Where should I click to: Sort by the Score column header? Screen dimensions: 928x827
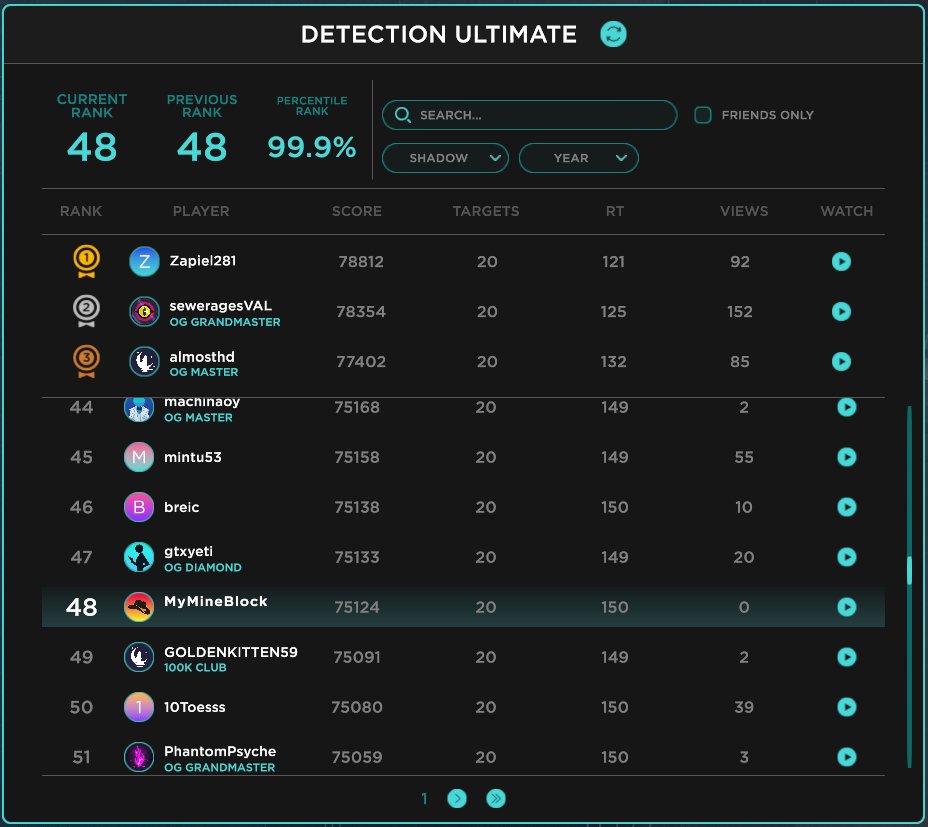pyautogui.click(x=356, y=211)
